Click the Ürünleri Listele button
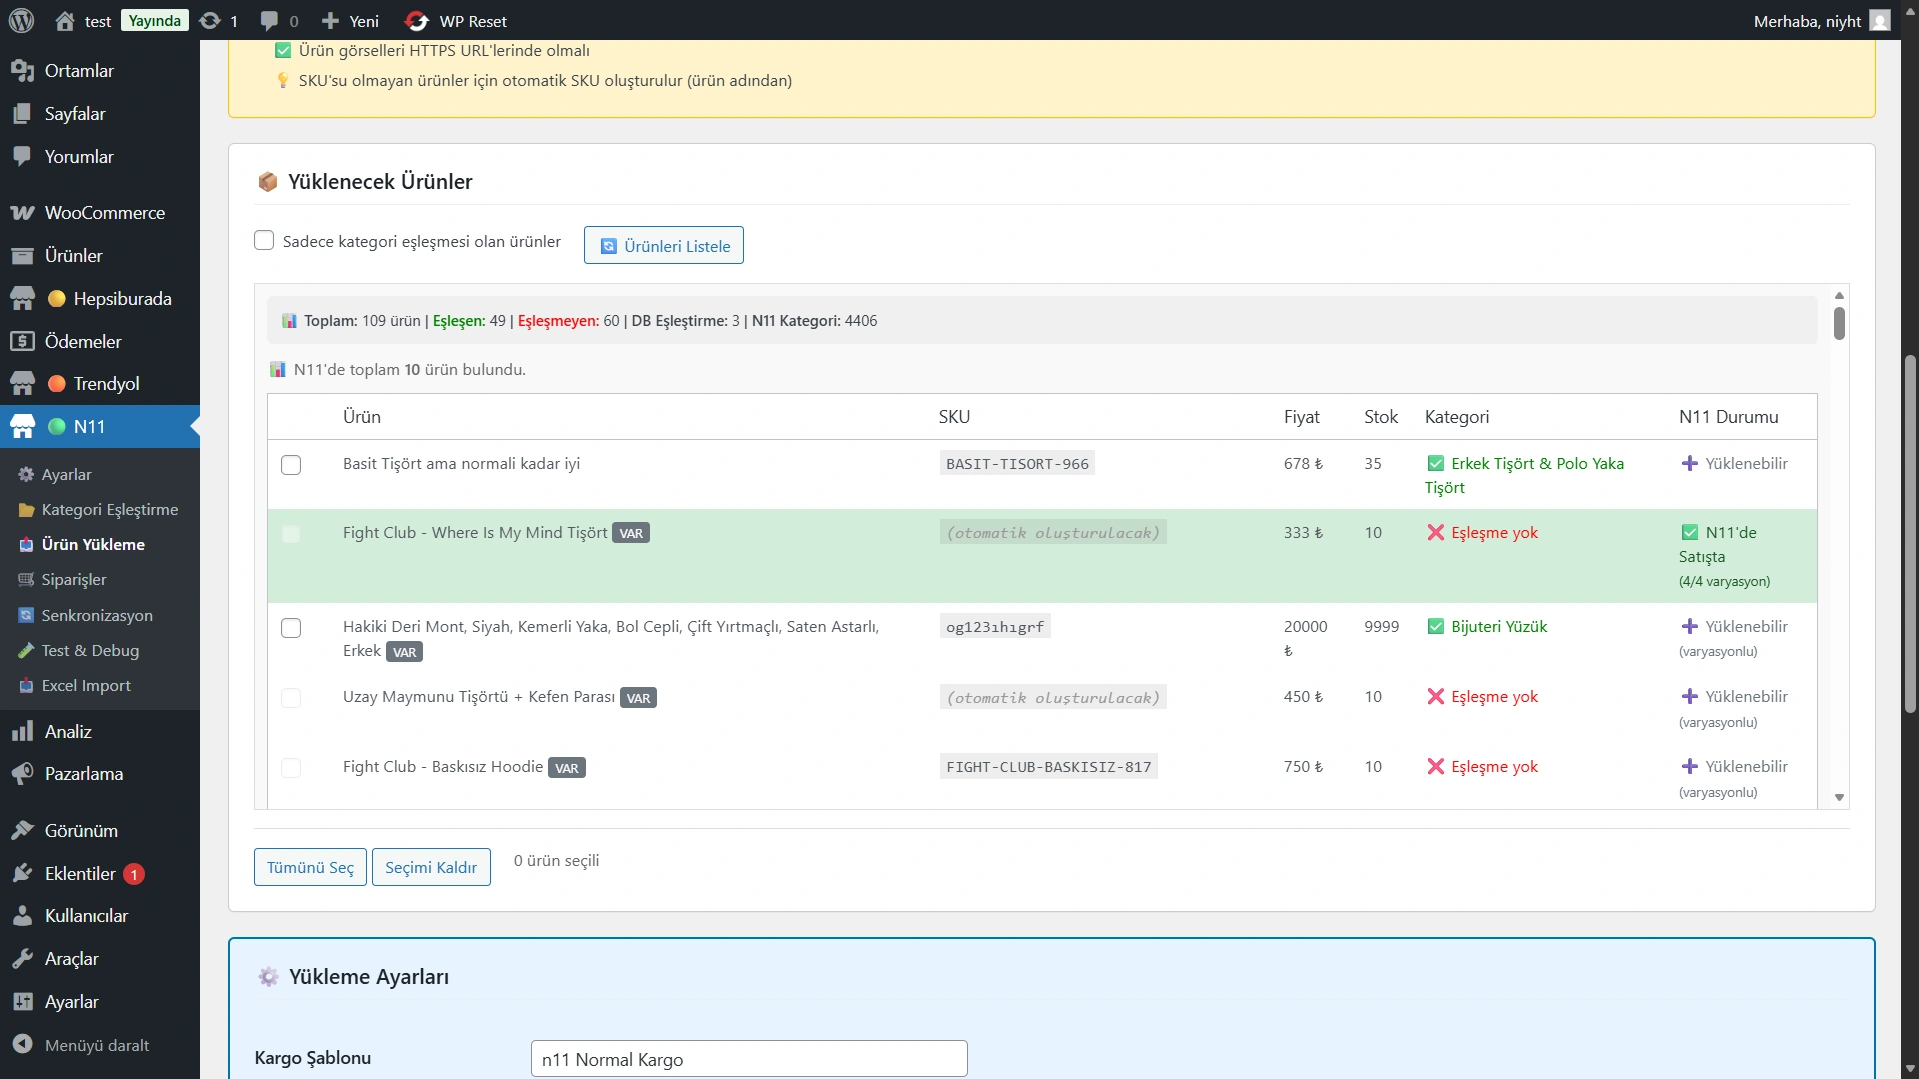Viewport: 1919px width, 1079px height. coord(664,246)
